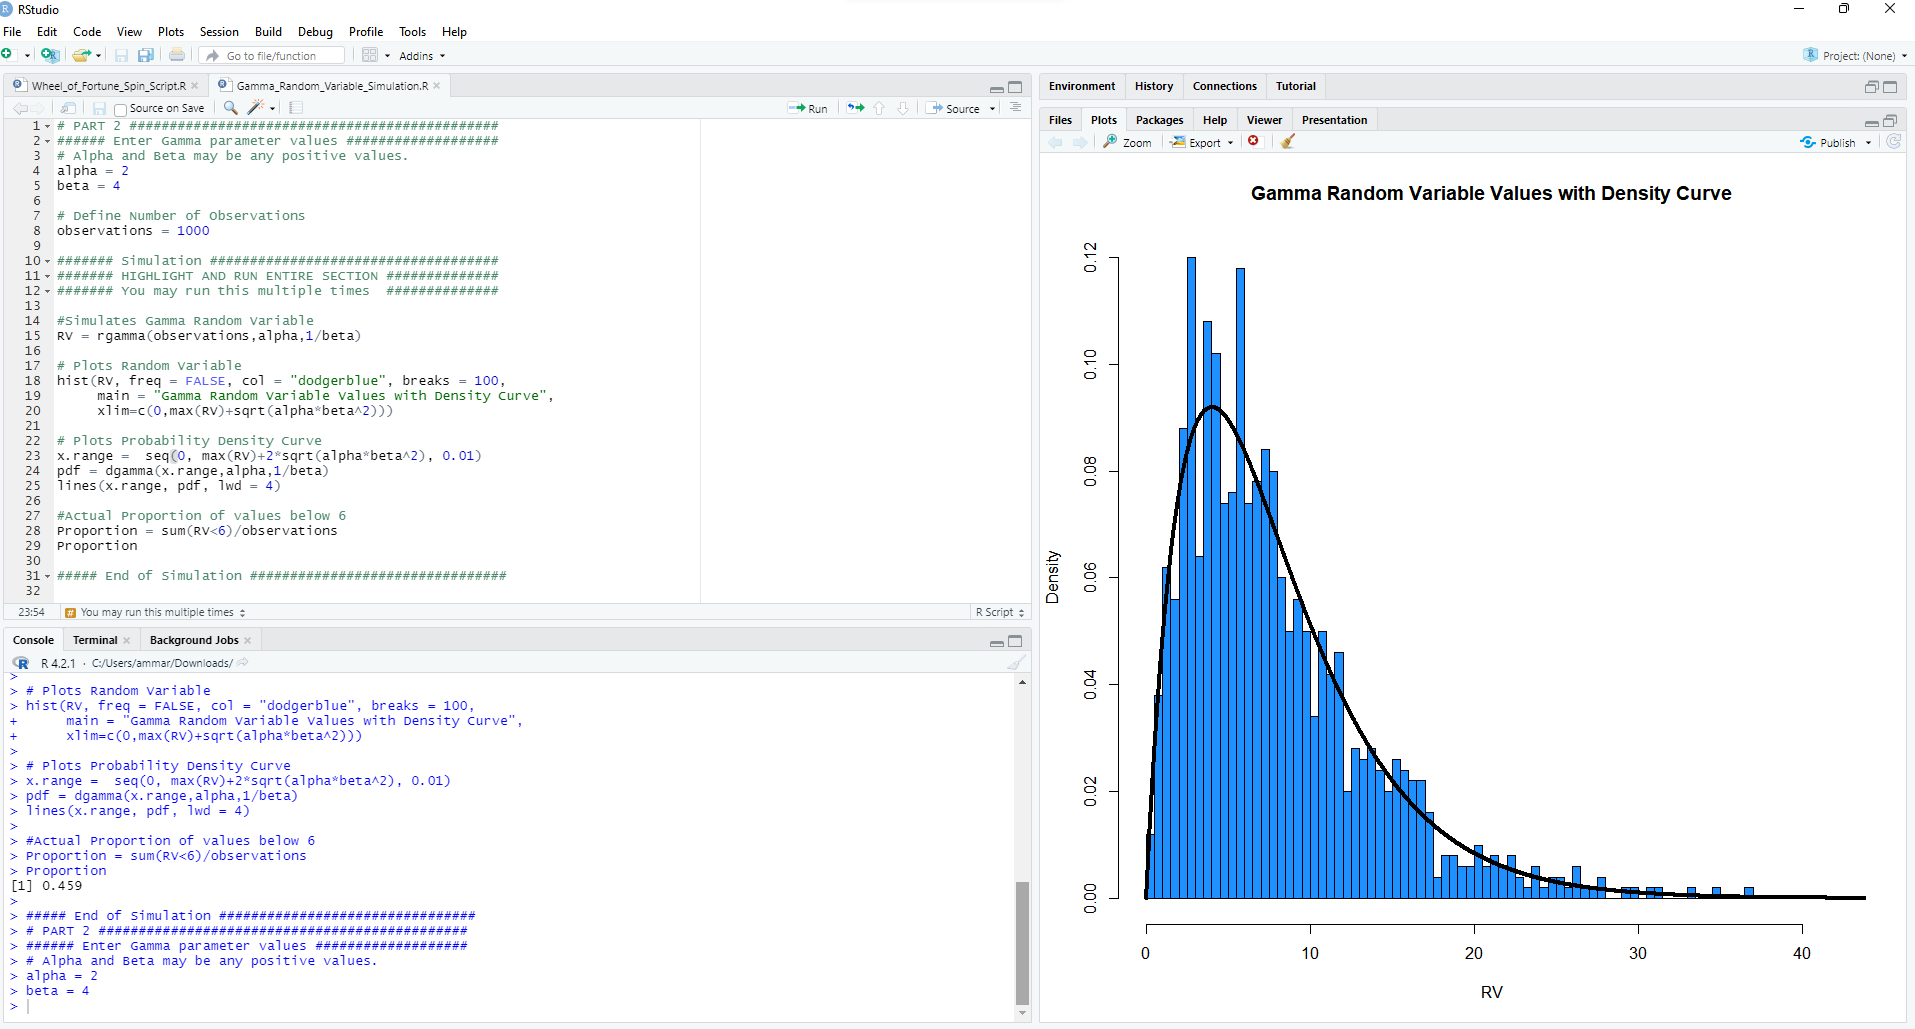Image resolution: width=1915 pixels, height=1029 pixels.
Task: Open Find/Replace with magnifier icon
Action: click(x=231, y=108)
